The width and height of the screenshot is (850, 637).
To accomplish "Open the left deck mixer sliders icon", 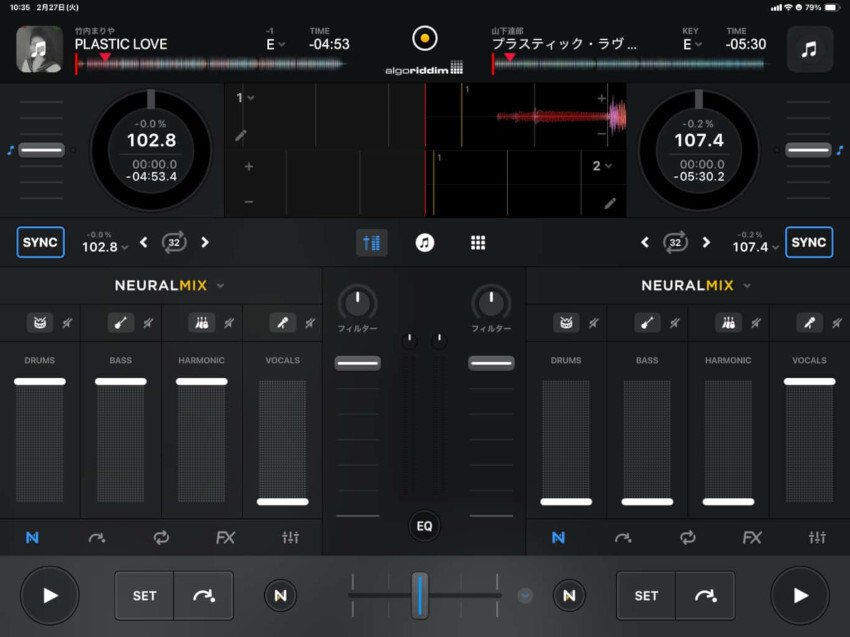I will [290, 538].
